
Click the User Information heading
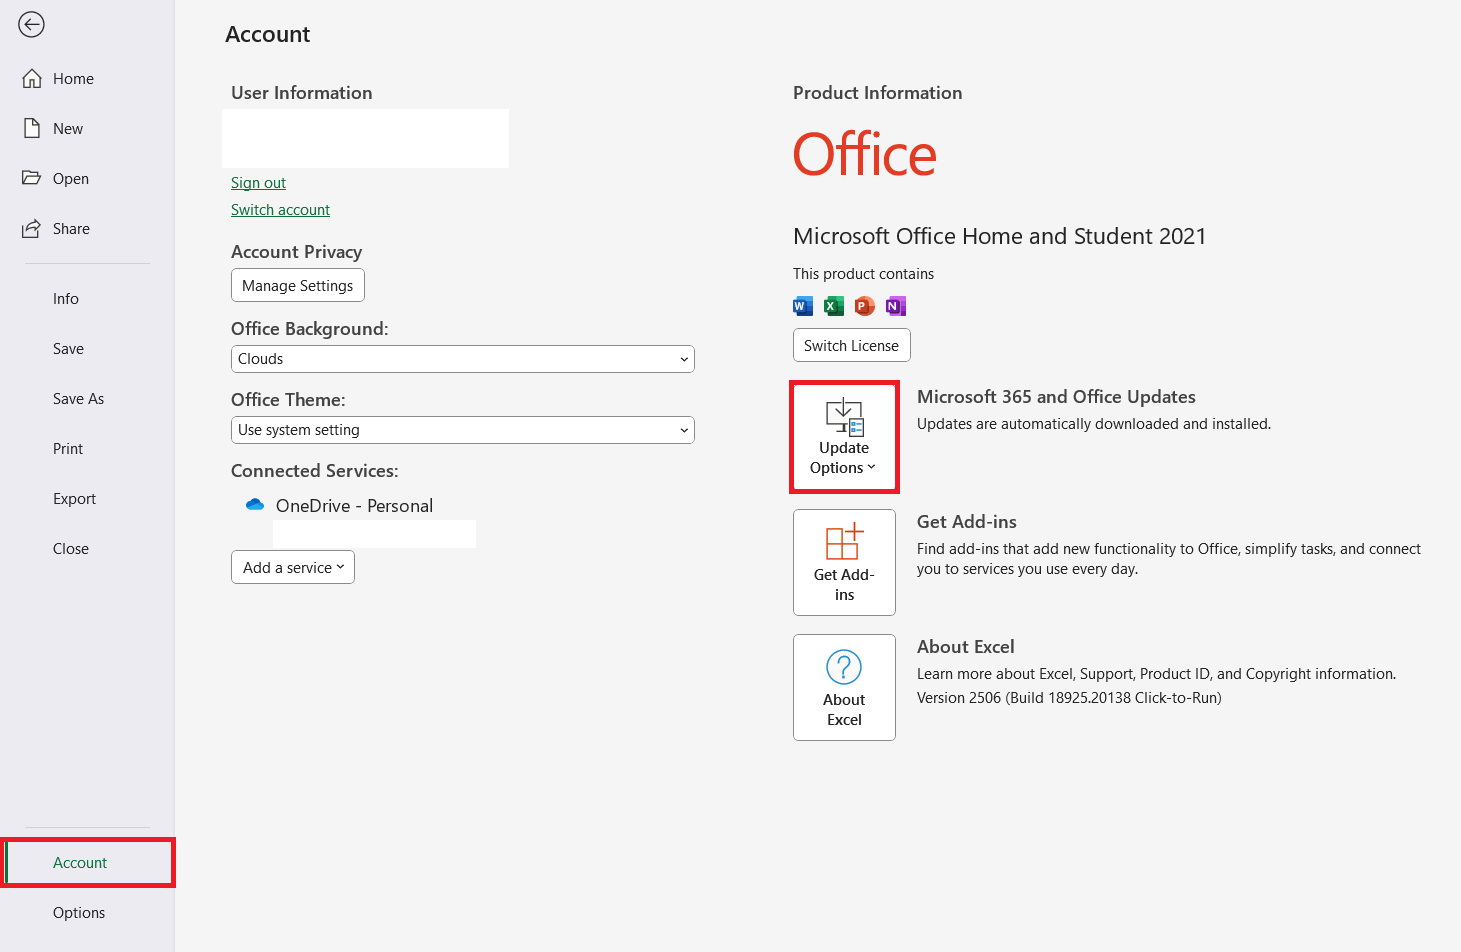[302, 93]
